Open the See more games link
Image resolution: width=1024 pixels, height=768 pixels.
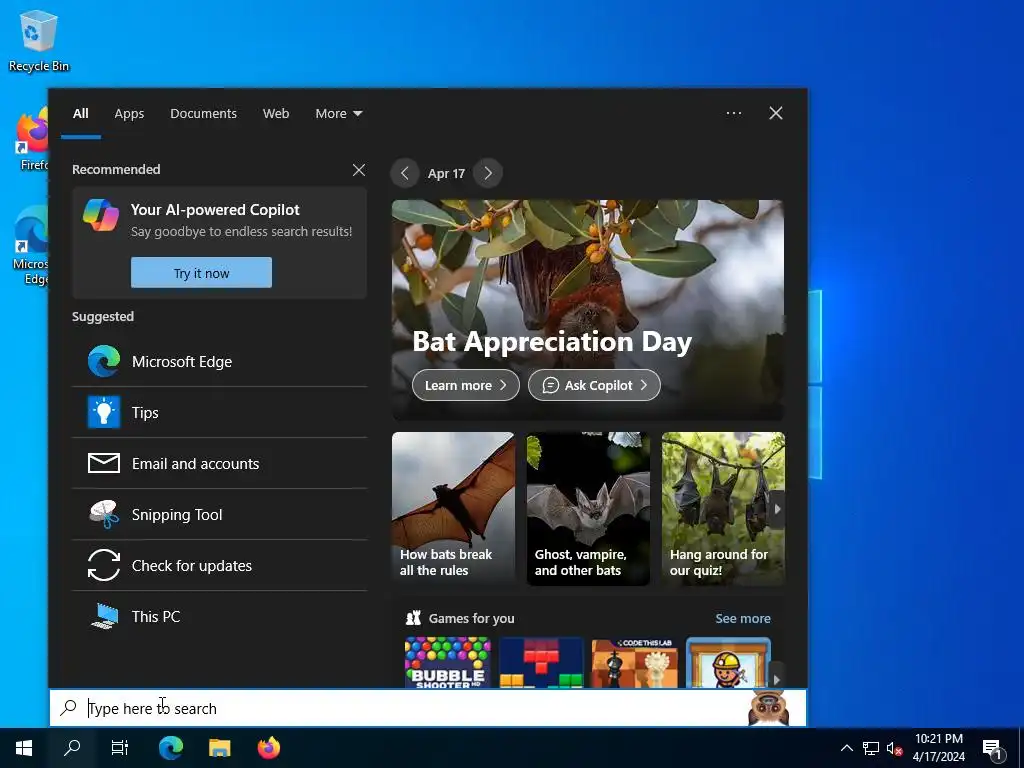(x=743, y=618)
